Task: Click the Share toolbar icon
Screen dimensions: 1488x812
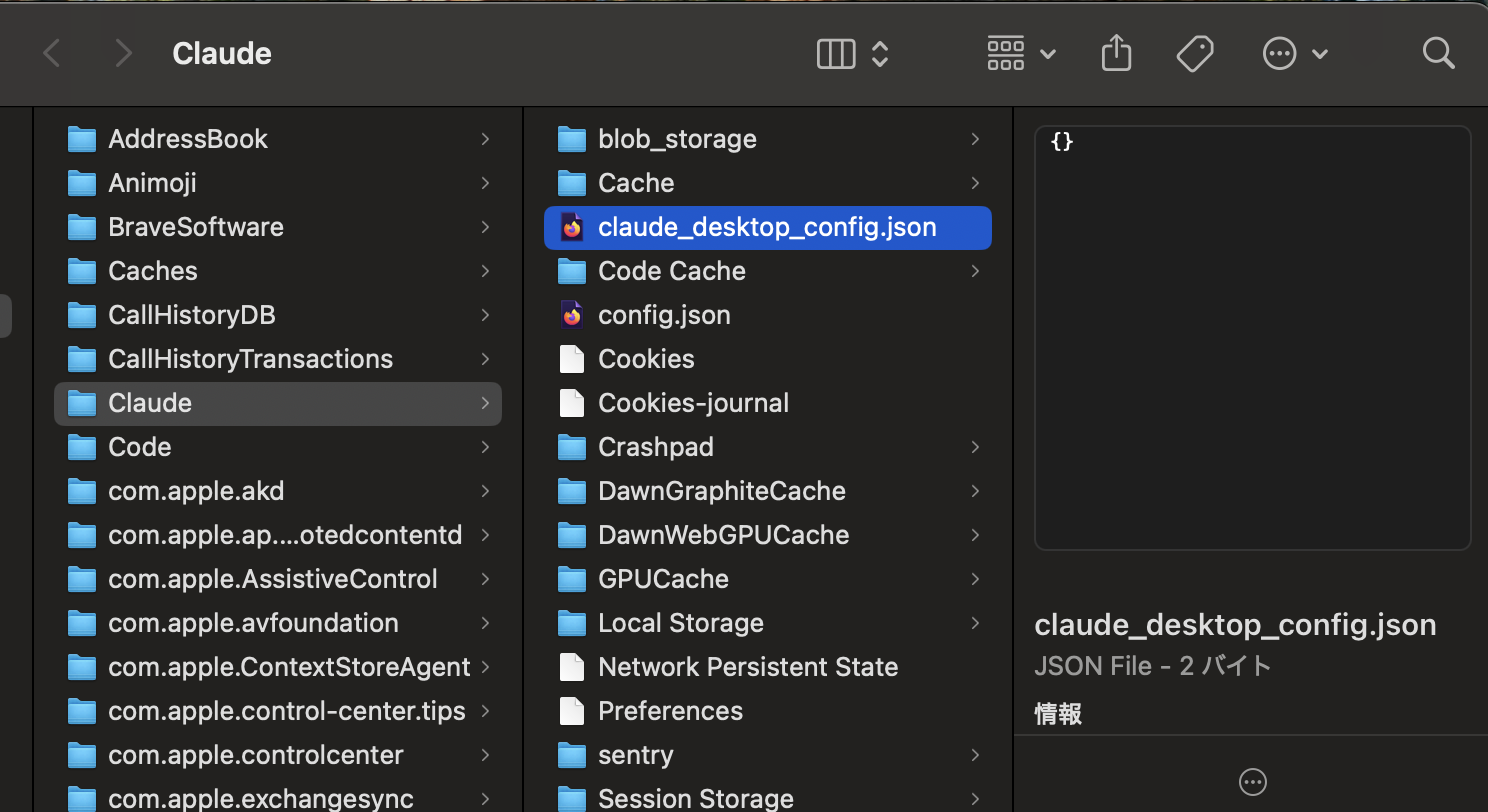Action: [x=1116, y=54]
